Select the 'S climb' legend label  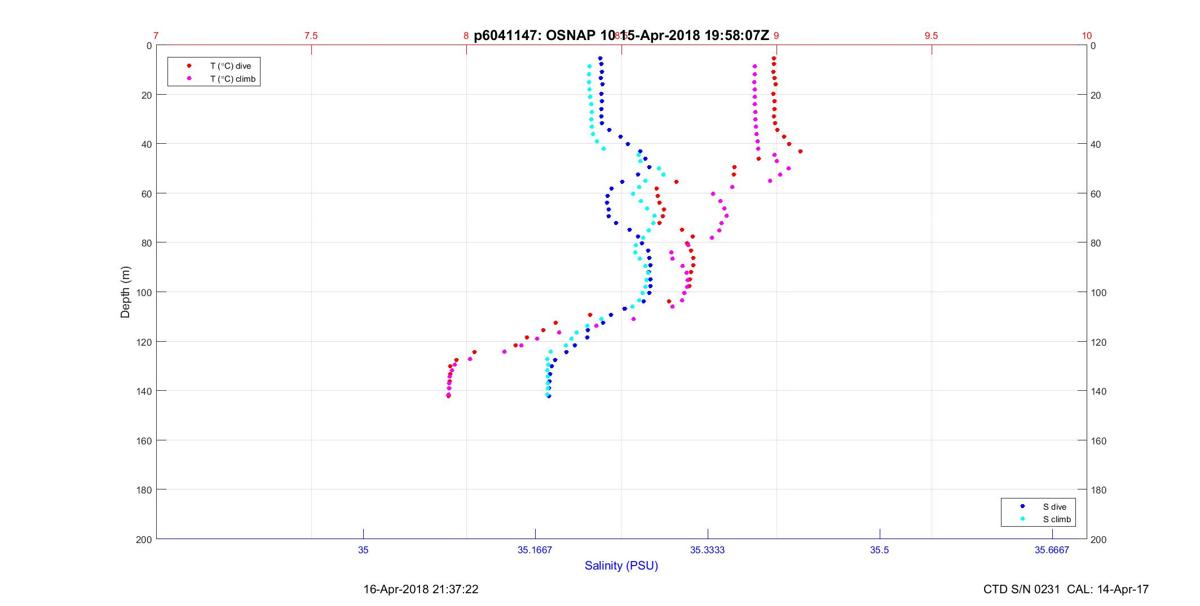1057,519
